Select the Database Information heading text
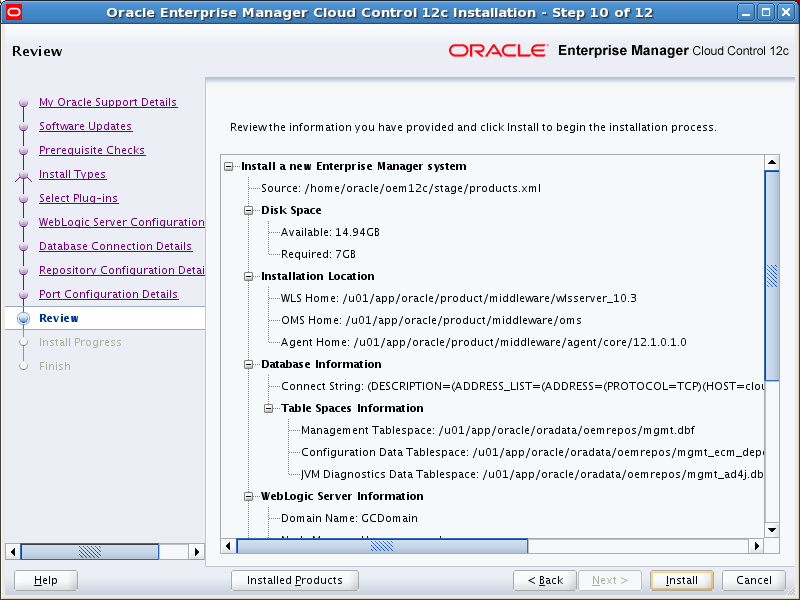Screen dimensions: 800x600 pos(321,364)
